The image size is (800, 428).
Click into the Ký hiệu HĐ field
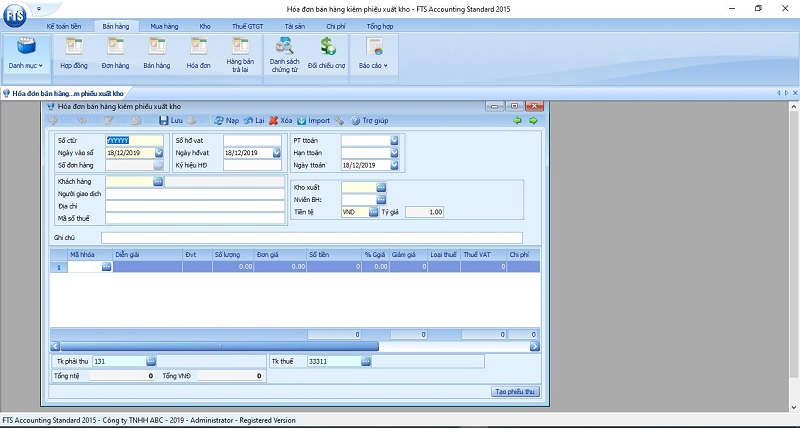253,165
